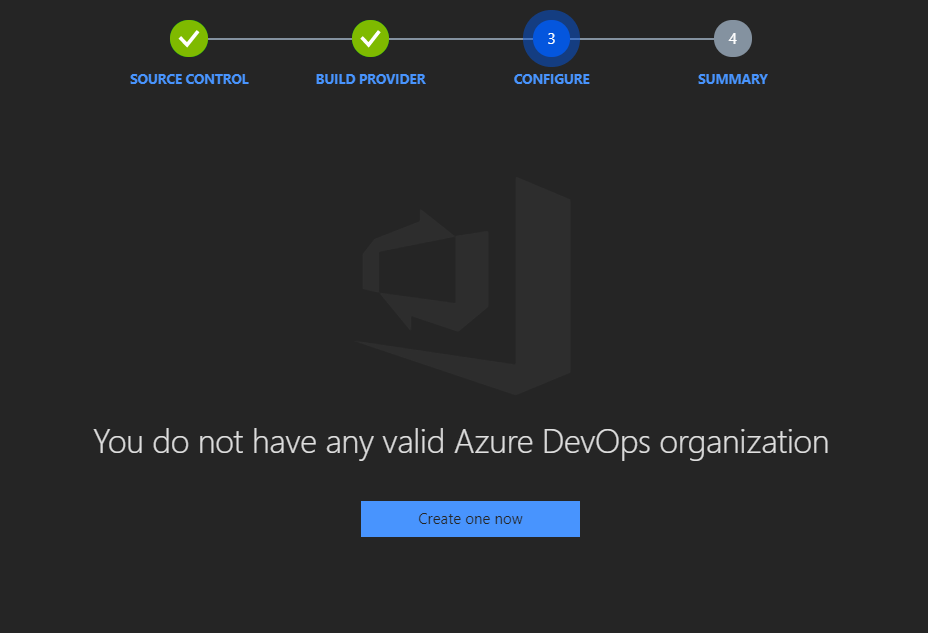Select the completed Build Provider checkmark icon
This screenshot has height=633, width=928.
[371, 38]
